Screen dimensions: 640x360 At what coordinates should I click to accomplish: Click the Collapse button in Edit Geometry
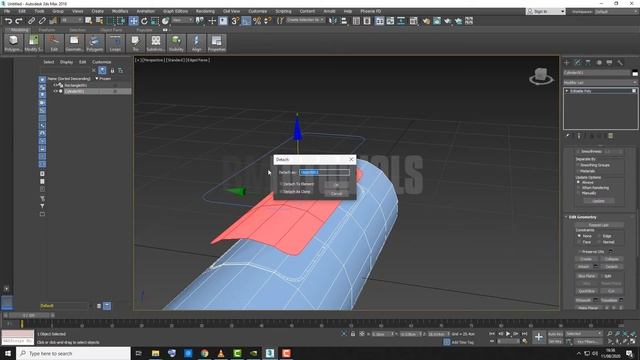611,259
